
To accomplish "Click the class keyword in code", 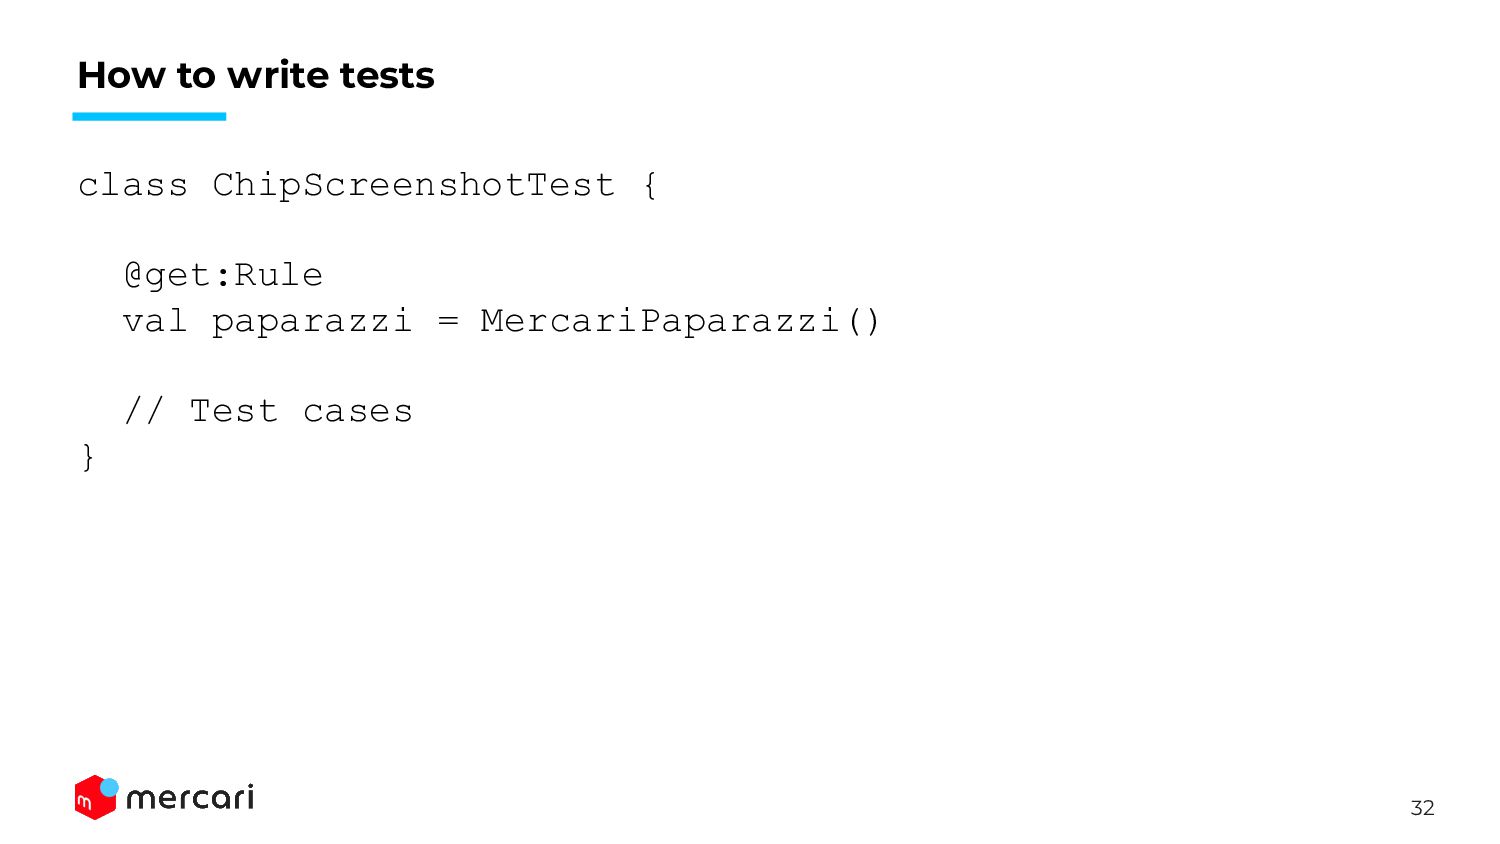I will tap(133, 185).
